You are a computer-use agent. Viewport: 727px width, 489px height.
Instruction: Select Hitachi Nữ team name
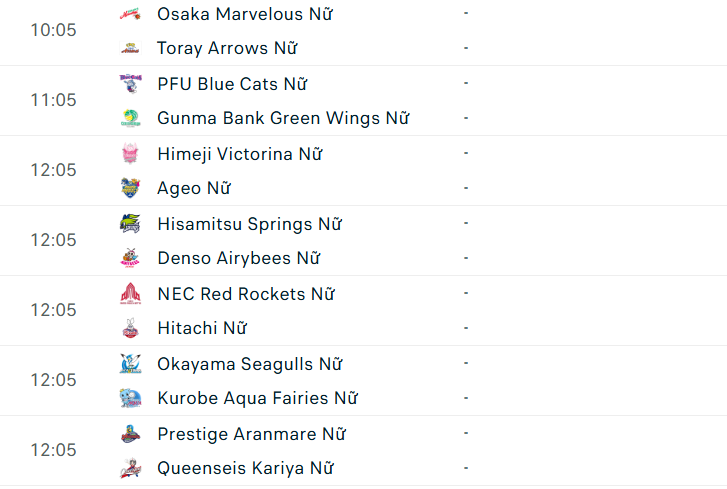point(201,328)
